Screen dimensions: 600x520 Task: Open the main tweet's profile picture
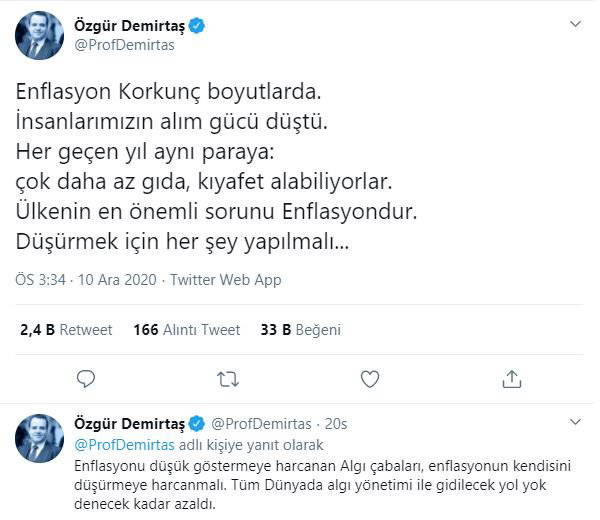point(40,36)
